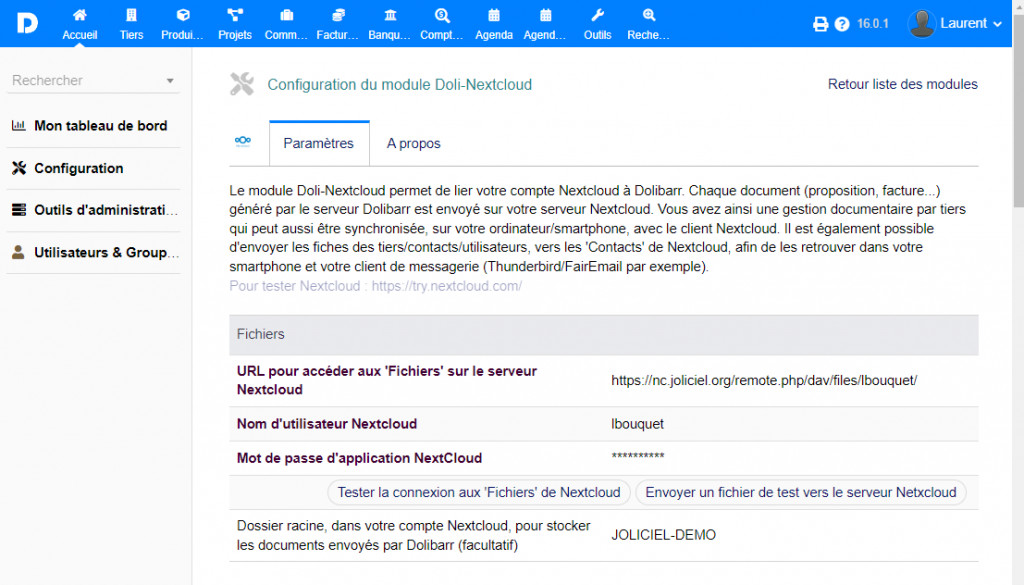Click Envoyer un fichier de test button

tap(801, 492)
